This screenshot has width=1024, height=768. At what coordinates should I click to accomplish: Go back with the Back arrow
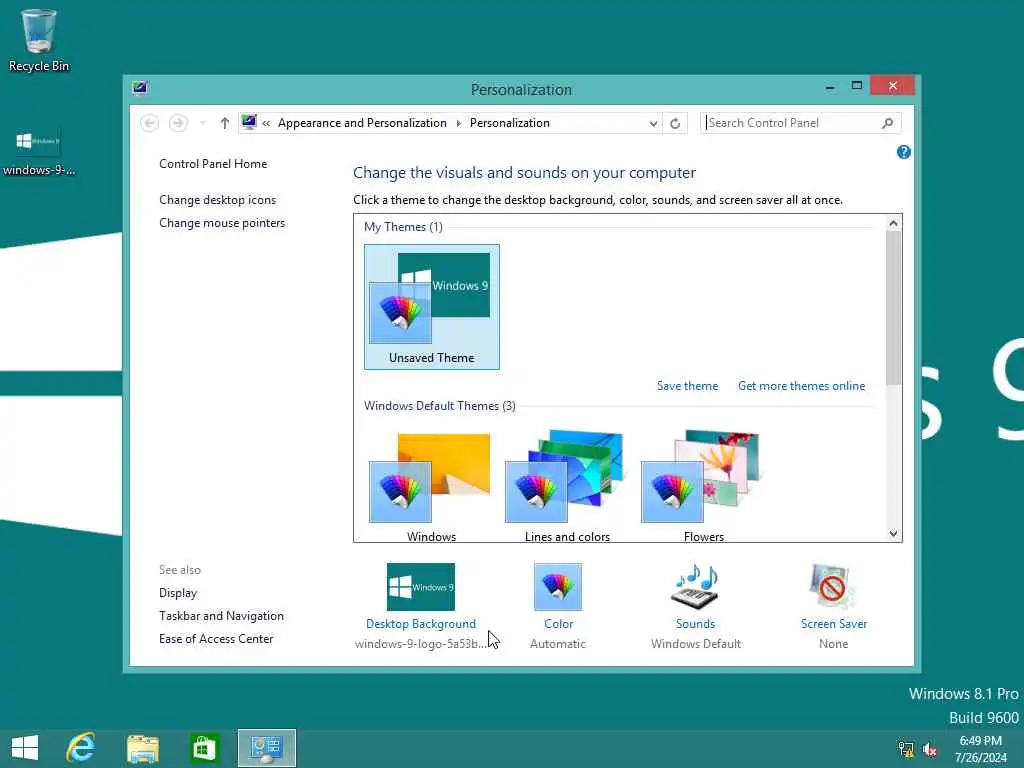tap(150, 123)
